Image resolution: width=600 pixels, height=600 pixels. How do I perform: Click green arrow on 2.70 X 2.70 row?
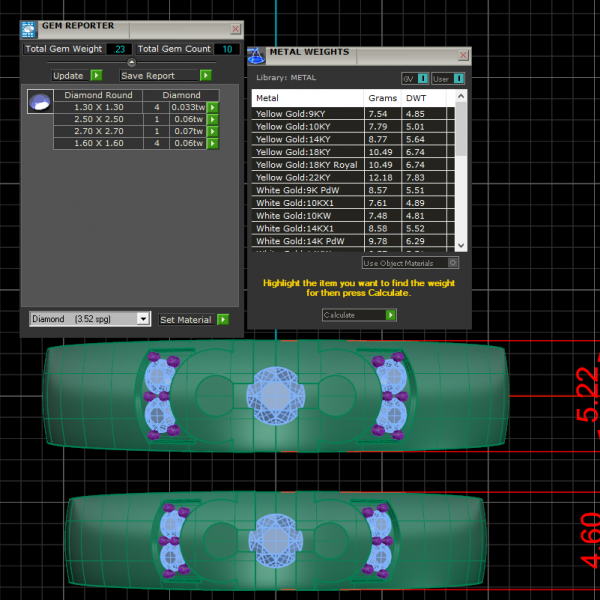click(212, 131)
